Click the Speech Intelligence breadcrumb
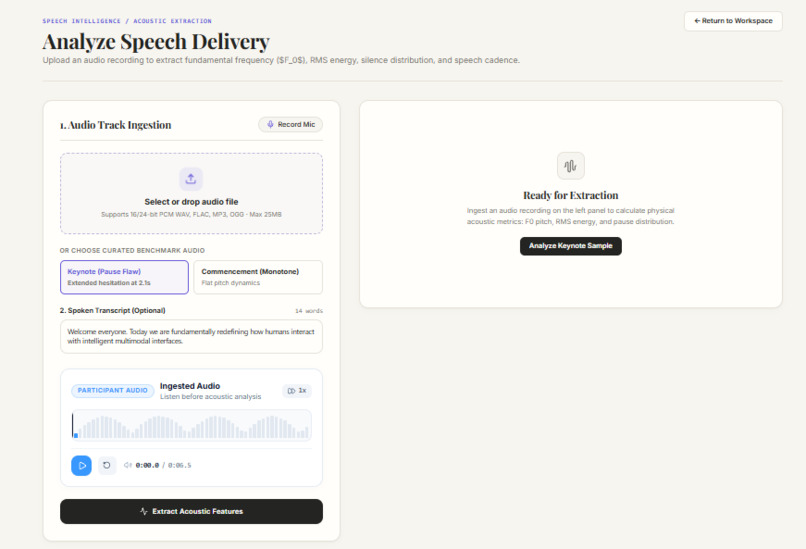 pos(82,21)
